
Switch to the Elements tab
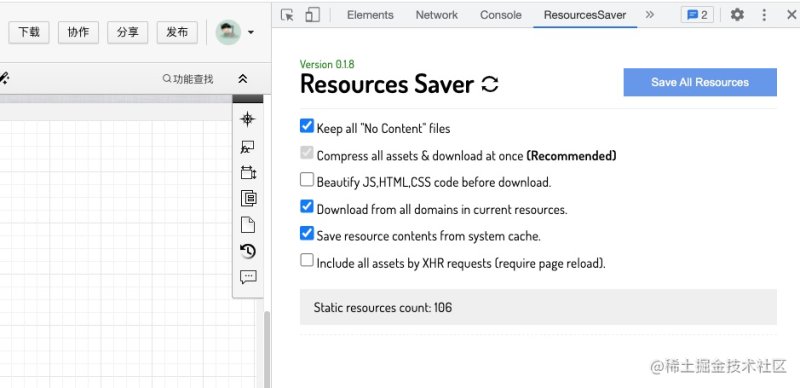[x=370, y=15]
